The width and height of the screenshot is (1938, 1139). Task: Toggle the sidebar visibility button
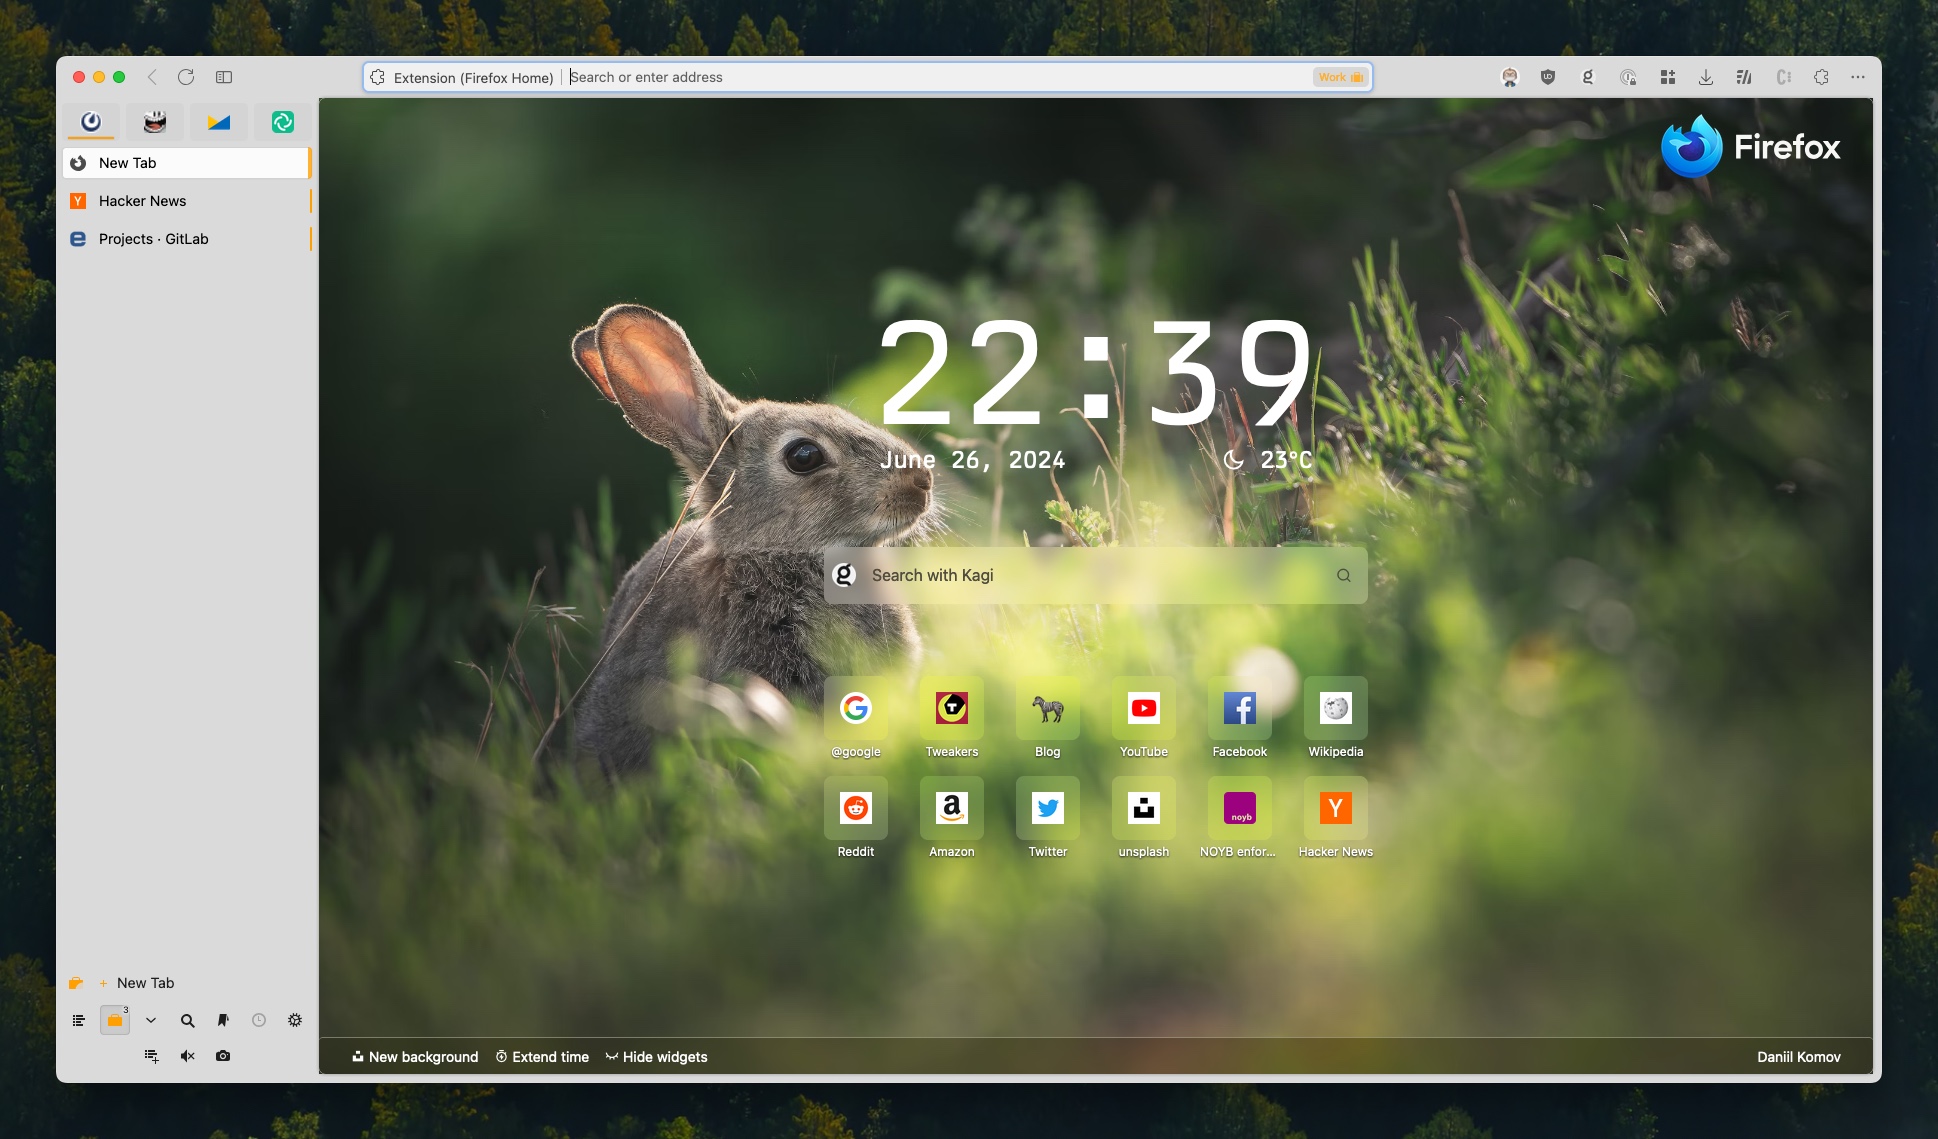coord(224,77)
